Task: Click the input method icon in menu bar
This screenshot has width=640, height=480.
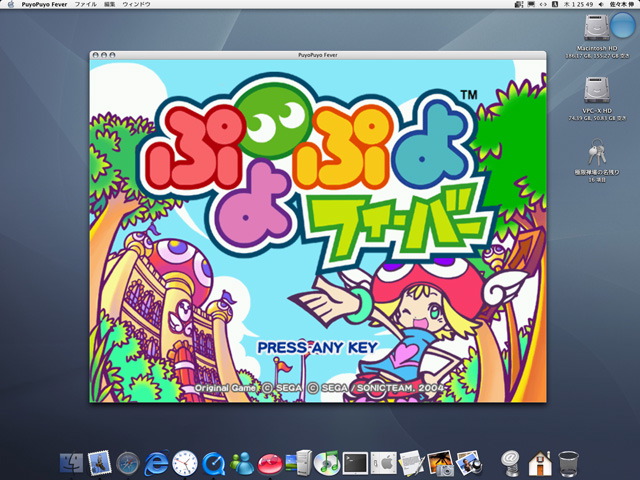Action: (555, 4)
